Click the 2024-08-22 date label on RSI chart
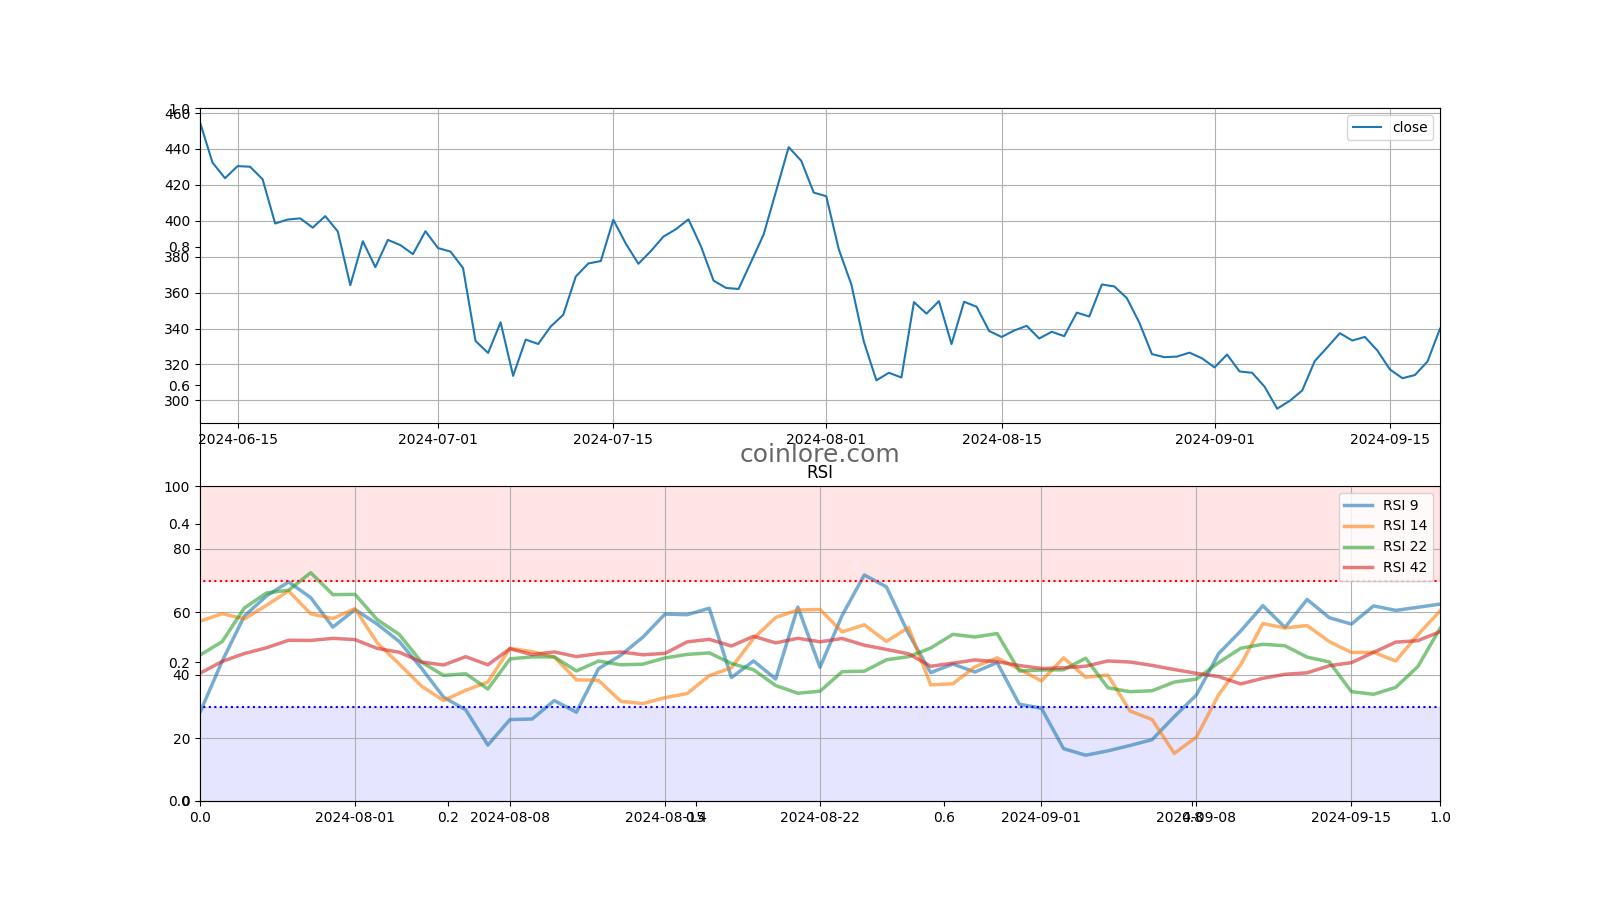The image size is (1600, 900). (820, 817)
